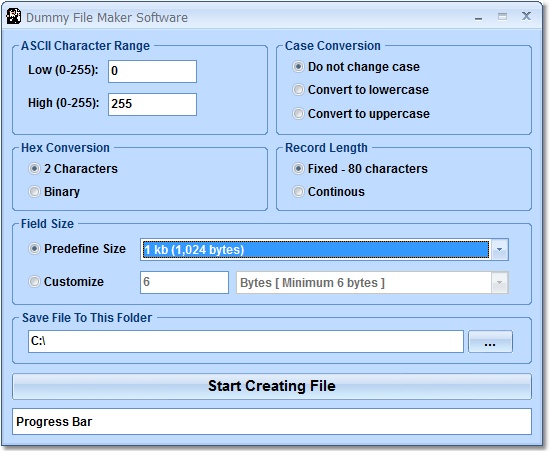Viewport: 550px width, 453px height.
Task: Browse for folder with ellipsis button
Action: pos(490,341)
